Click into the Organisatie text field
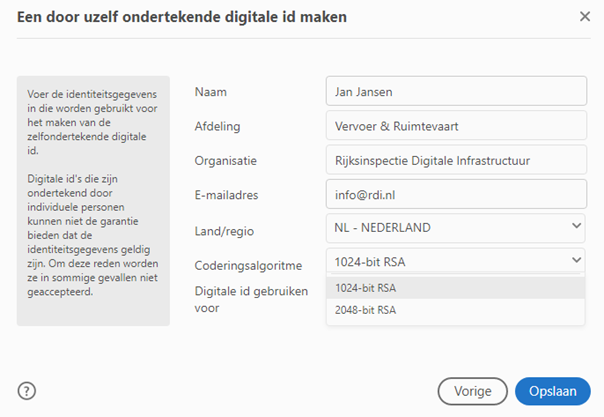Image resolution: width=604 pixels, height=417 pixels. [x=455, y=160]
